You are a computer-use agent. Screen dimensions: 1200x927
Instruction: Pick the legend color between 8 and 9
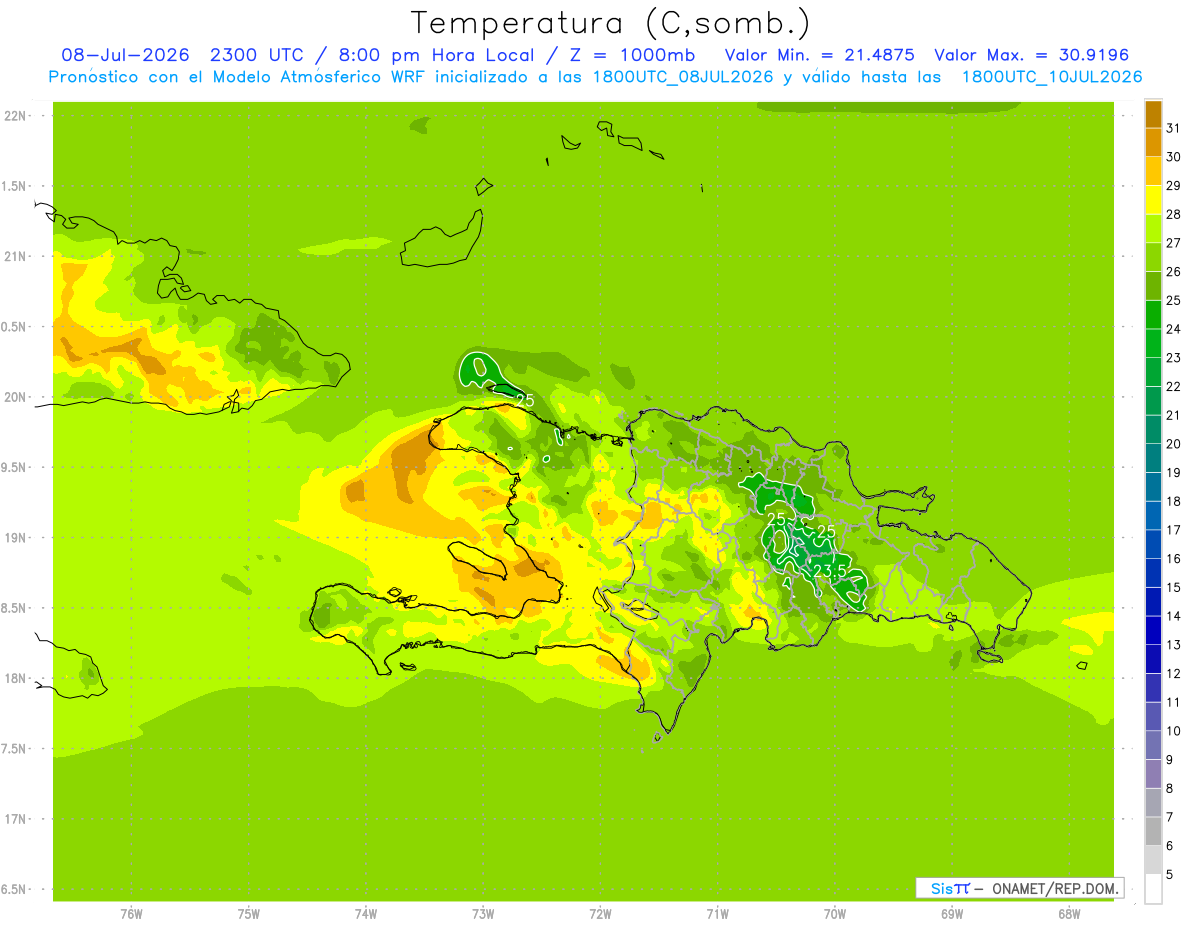(x=1153, y=773)
